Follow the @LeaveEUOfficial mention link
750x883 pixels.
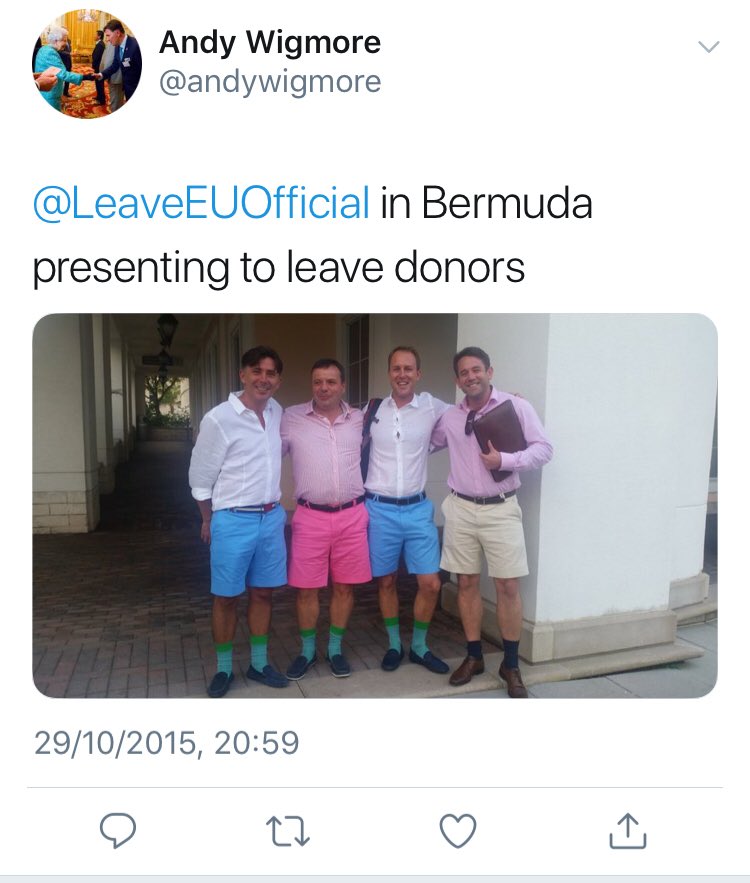202,203
